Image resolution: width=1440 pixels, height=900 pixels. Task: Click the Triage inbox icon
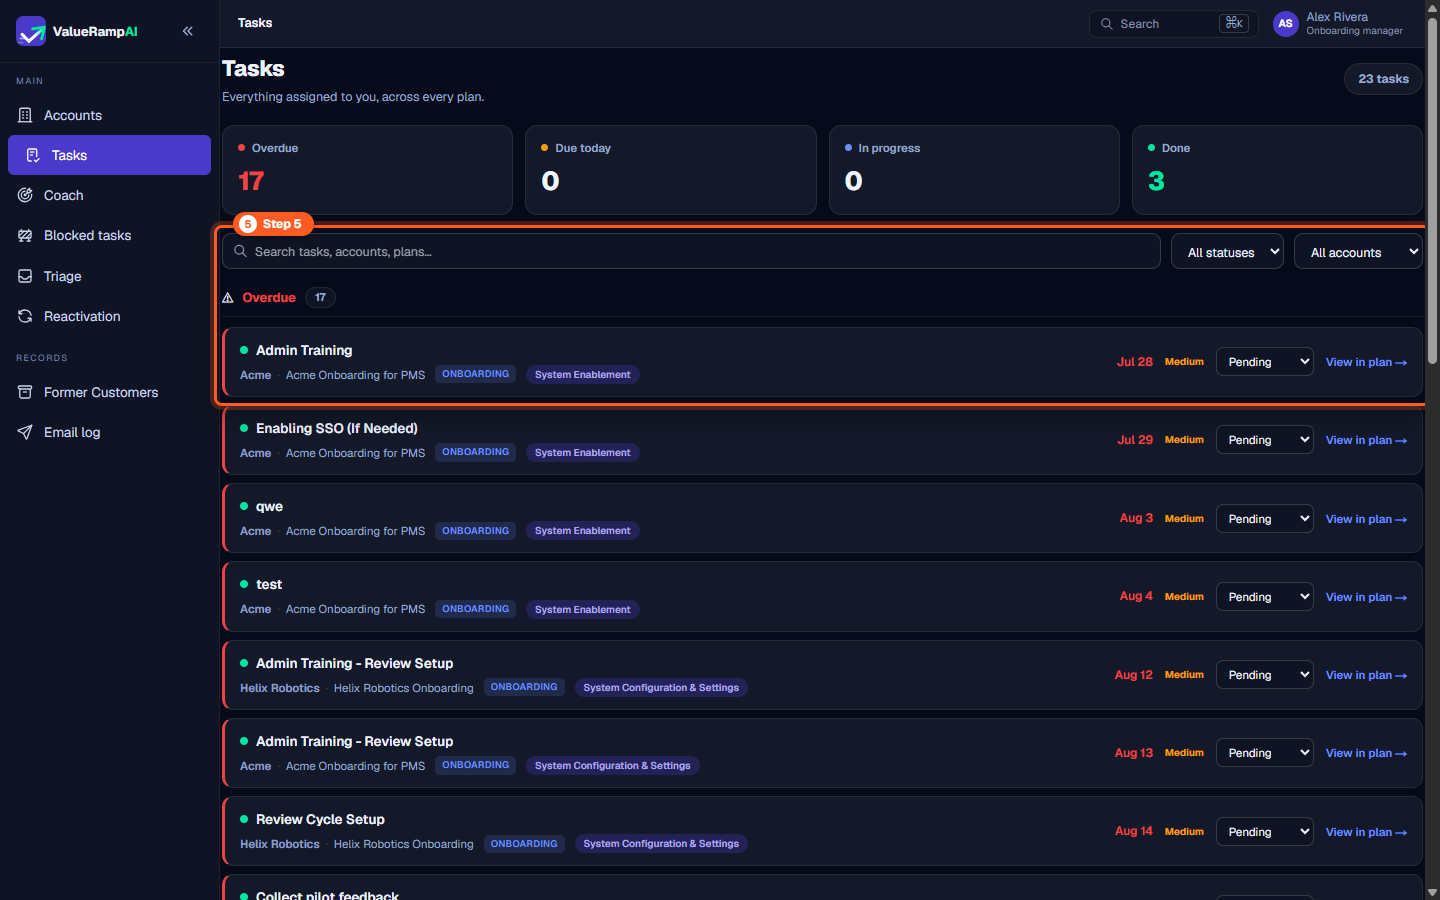[25, 276]
